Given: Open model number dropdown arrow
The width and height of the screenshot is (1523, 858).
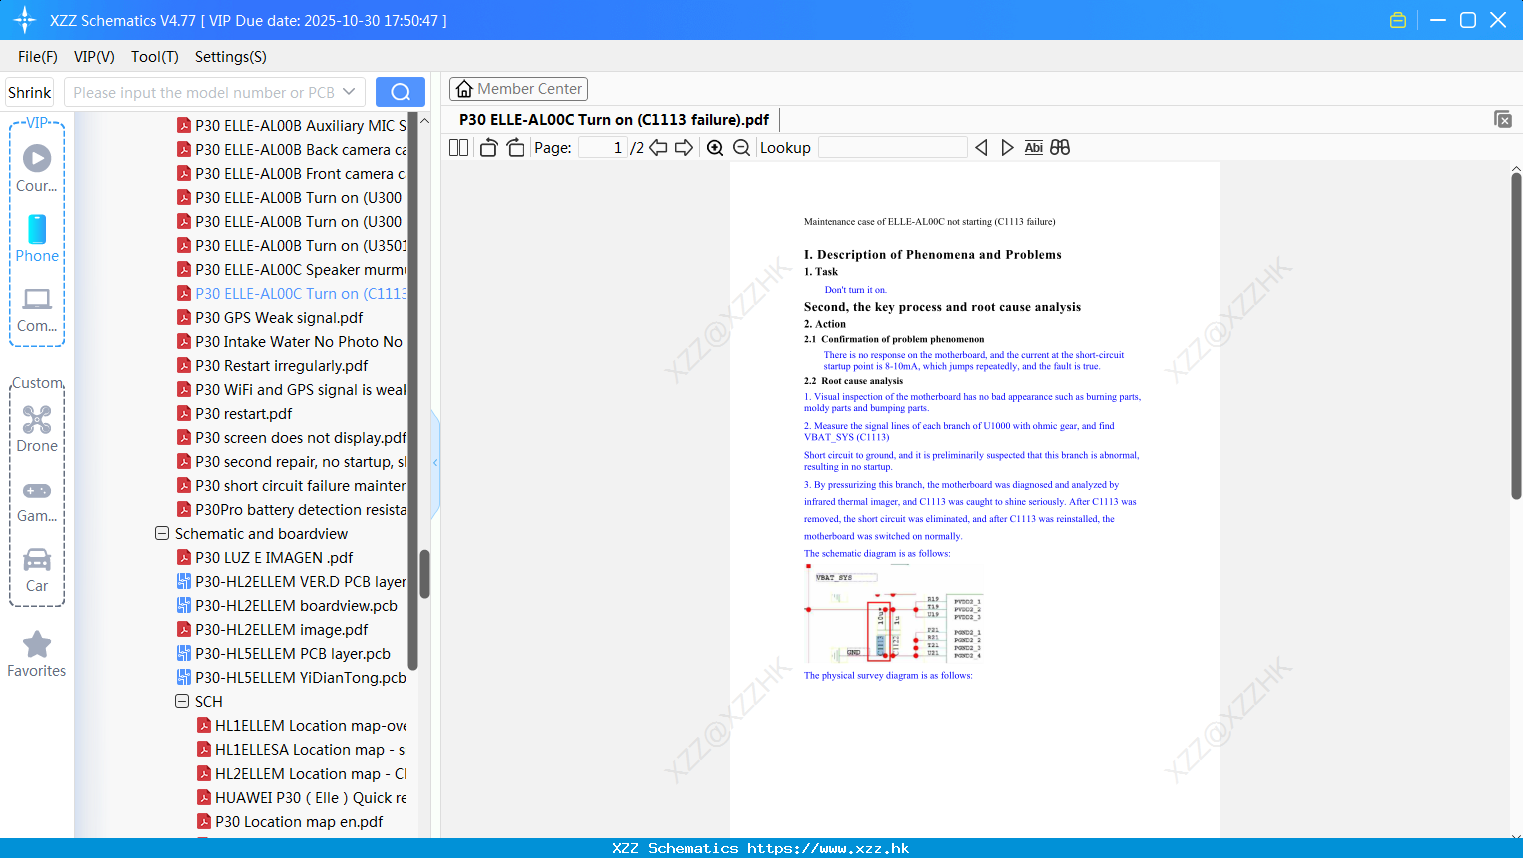Looking at the screenshot, I should (x=349, y=92).
